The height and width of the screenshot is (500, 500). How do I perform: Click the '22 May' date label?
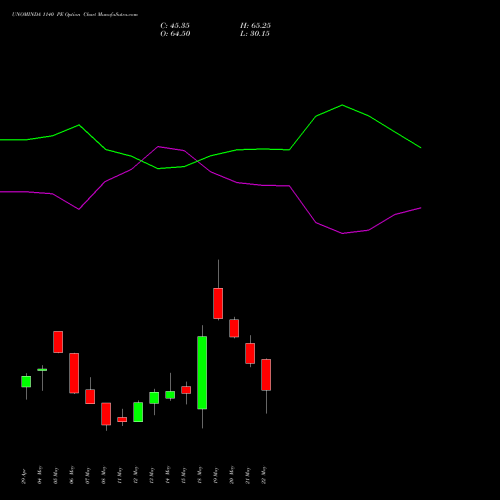click(x=264, y=475)
